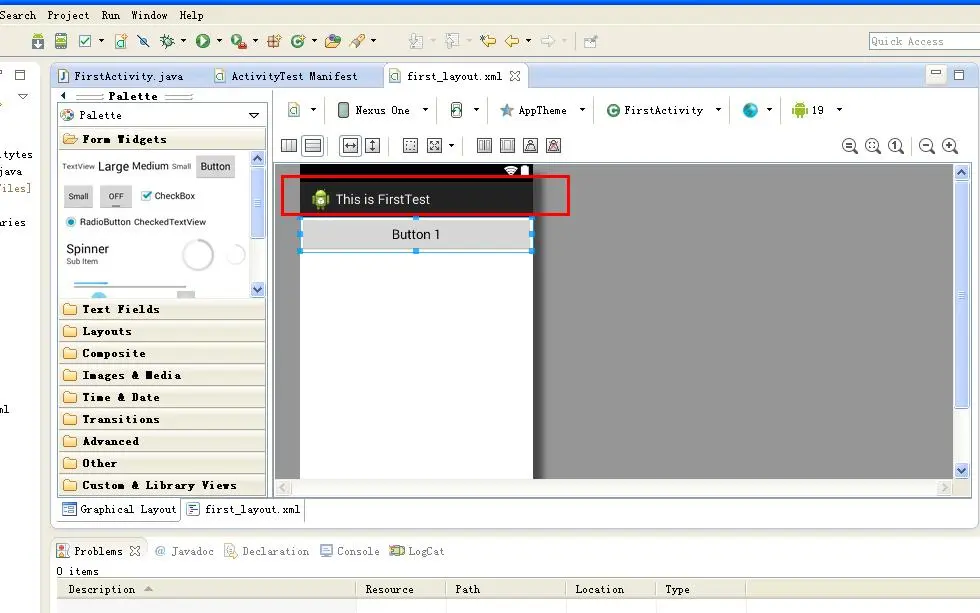The width and height of the screenshot is (980, 613).
Task: Open the Nexus One device dropdown
Action: pyautogui.click(x=382, y=110)
